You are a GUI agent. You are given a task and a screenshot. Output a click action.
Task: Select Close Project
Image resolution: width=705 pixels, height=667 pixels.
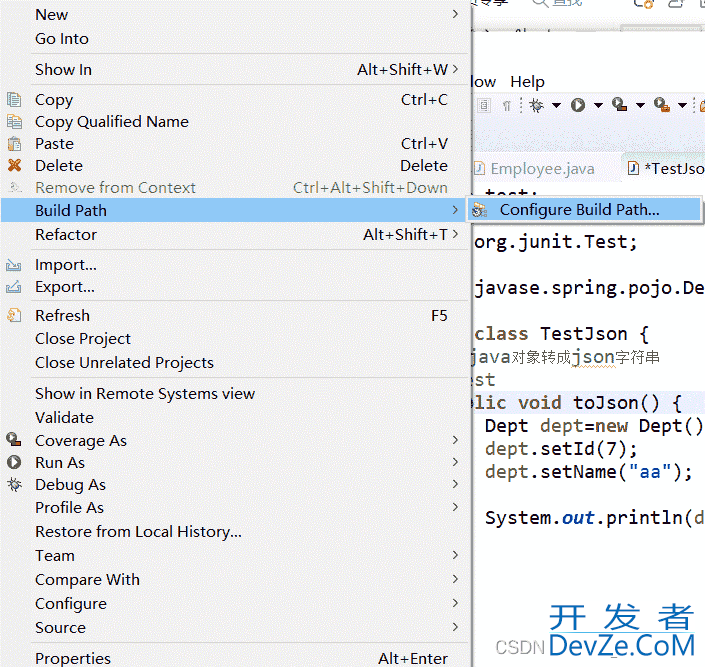[x=234, y=339]
